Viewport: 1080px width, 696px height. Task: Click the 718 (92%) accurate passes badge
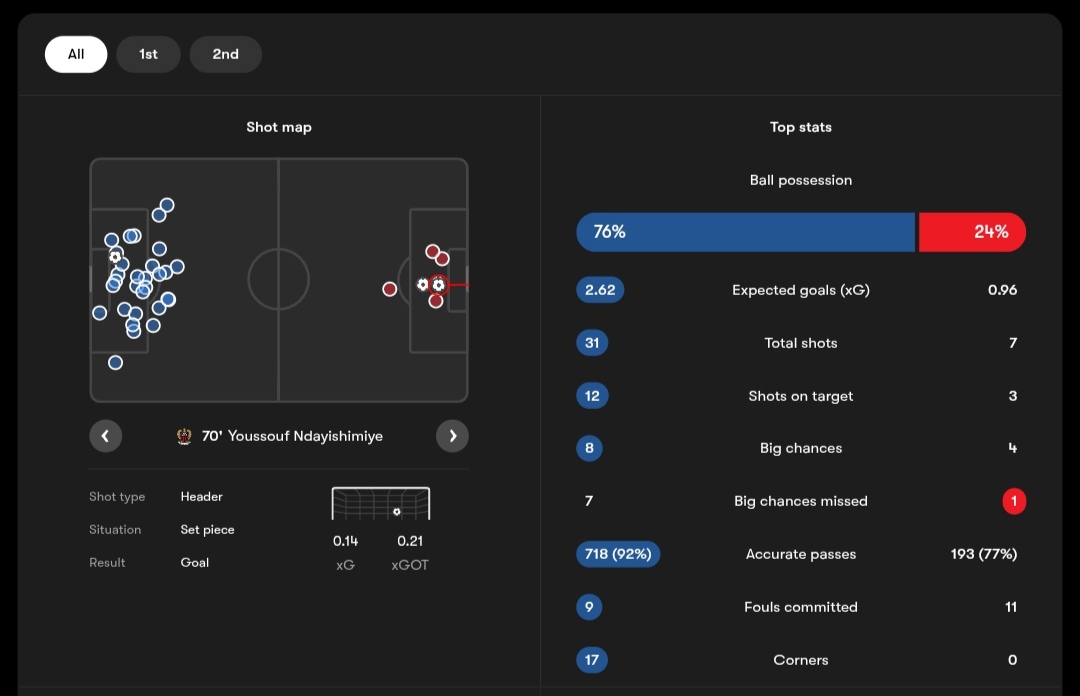click(x=618, y=554)
